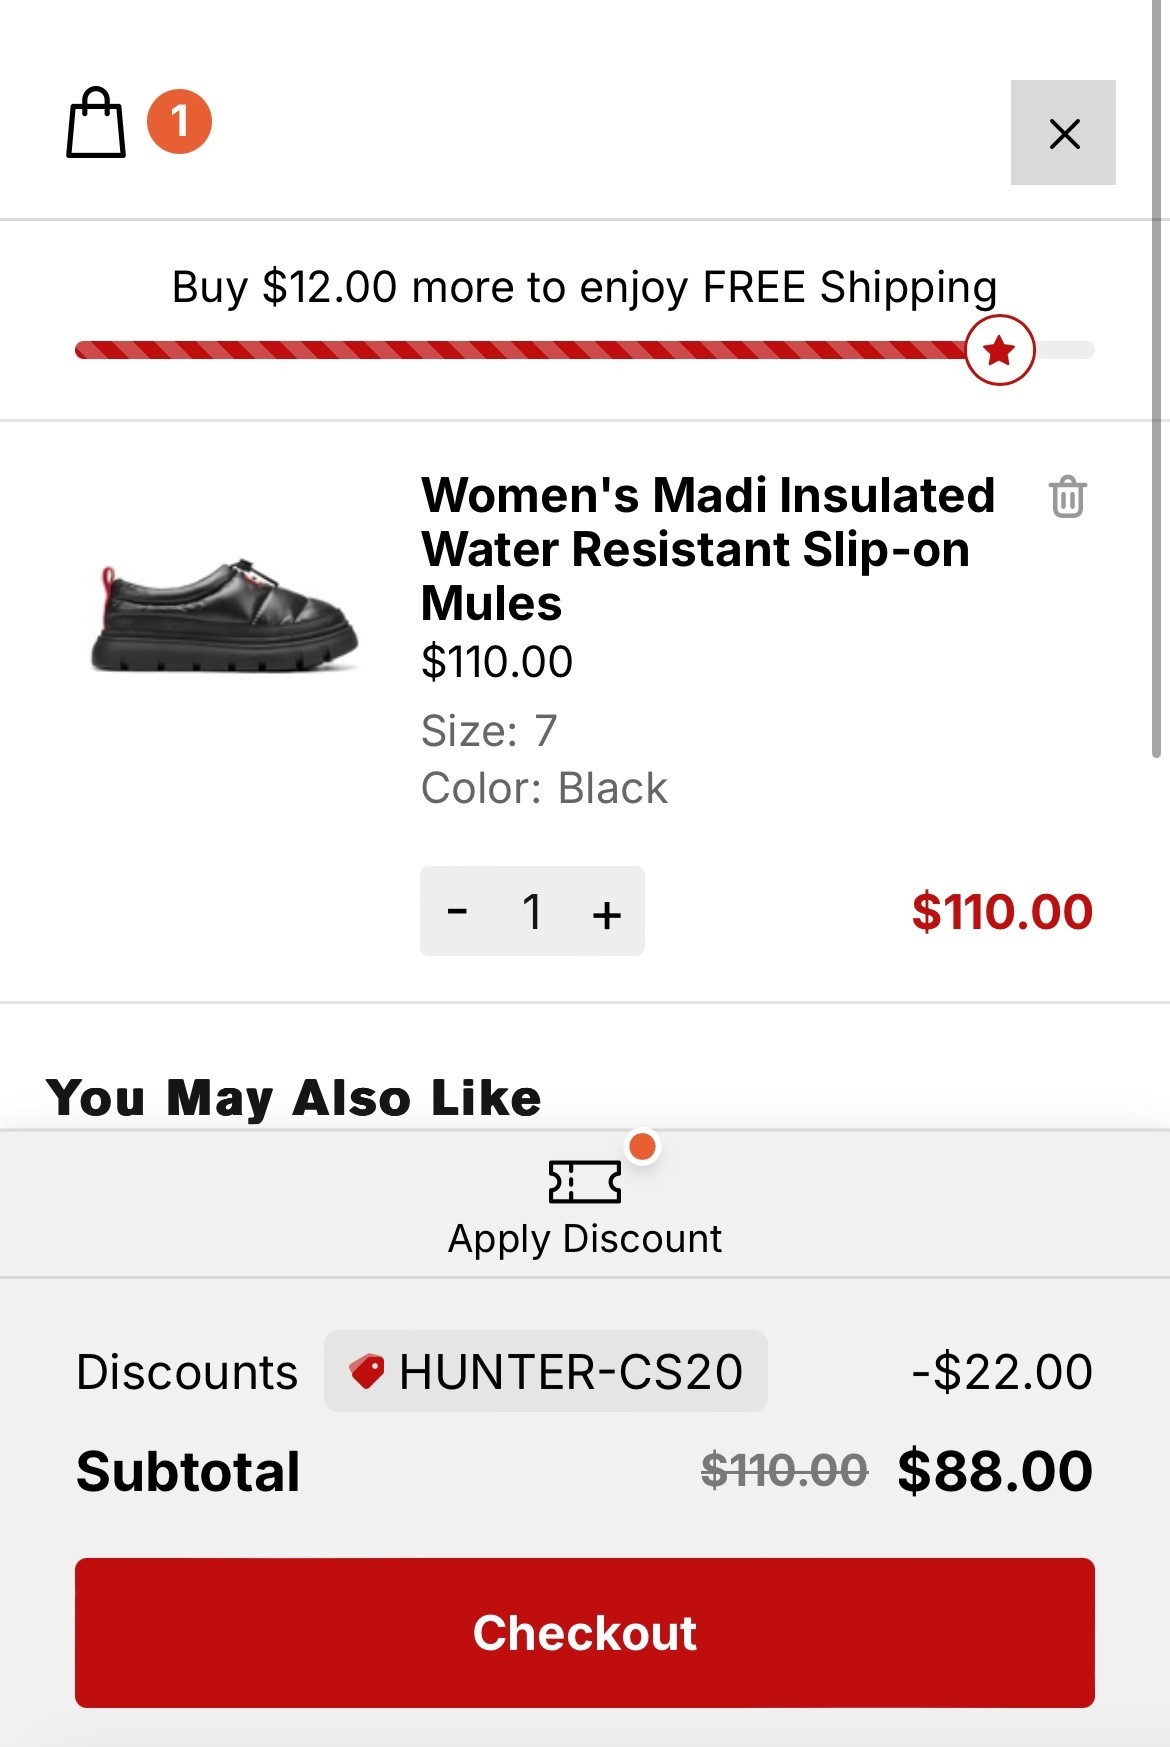This screenshot has width=1170, height=1747.
Task: Click the Color: Black detail text
Action: (x=544, y=788)
